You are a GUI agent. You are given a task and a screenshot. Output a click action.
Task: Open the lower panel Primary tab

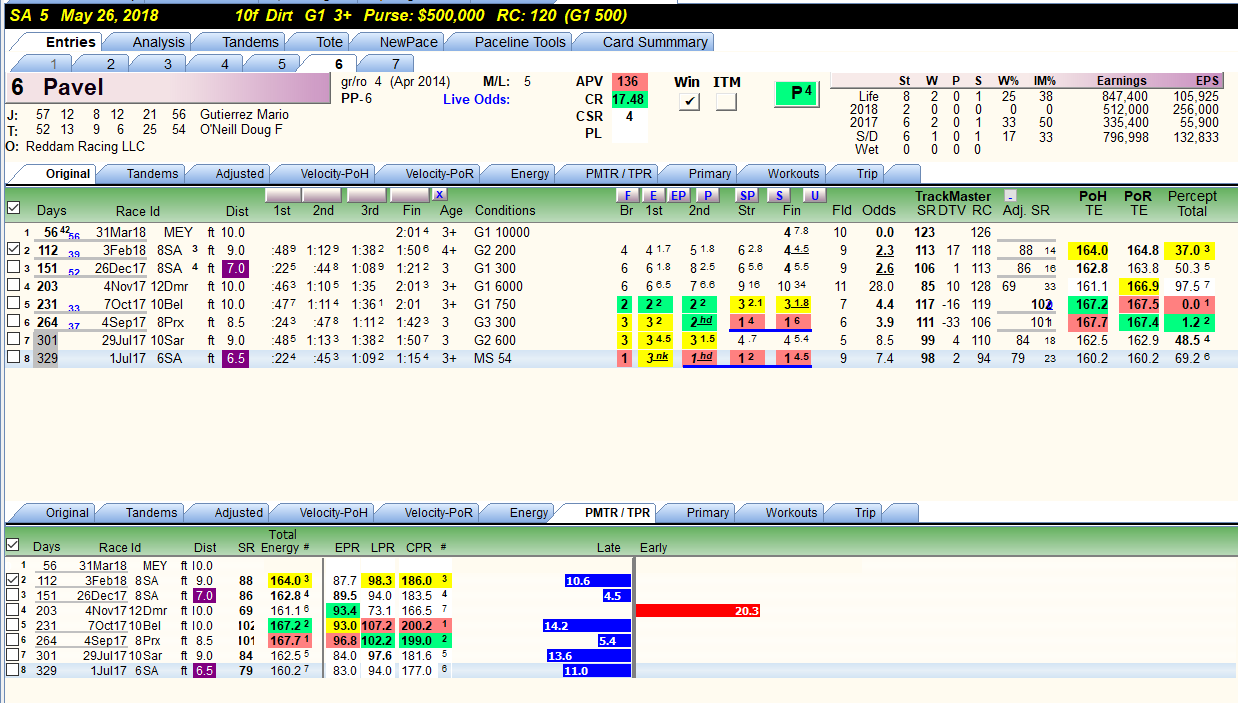707,512
